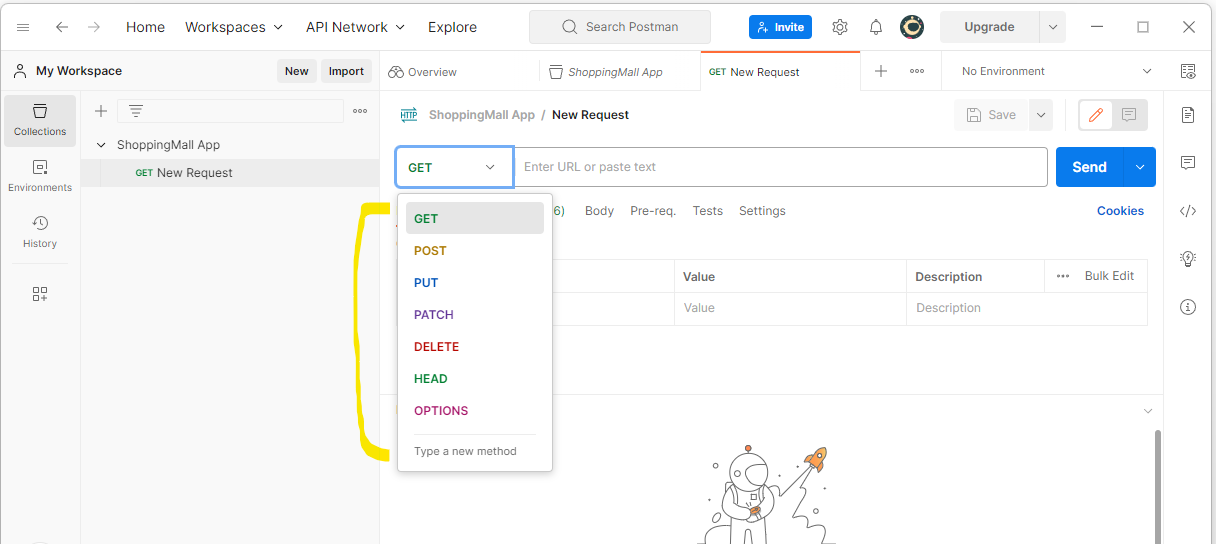1216x544 pixels.
Task: Open the Send options dropdown arrow
Action: [x=1140, y=167]
